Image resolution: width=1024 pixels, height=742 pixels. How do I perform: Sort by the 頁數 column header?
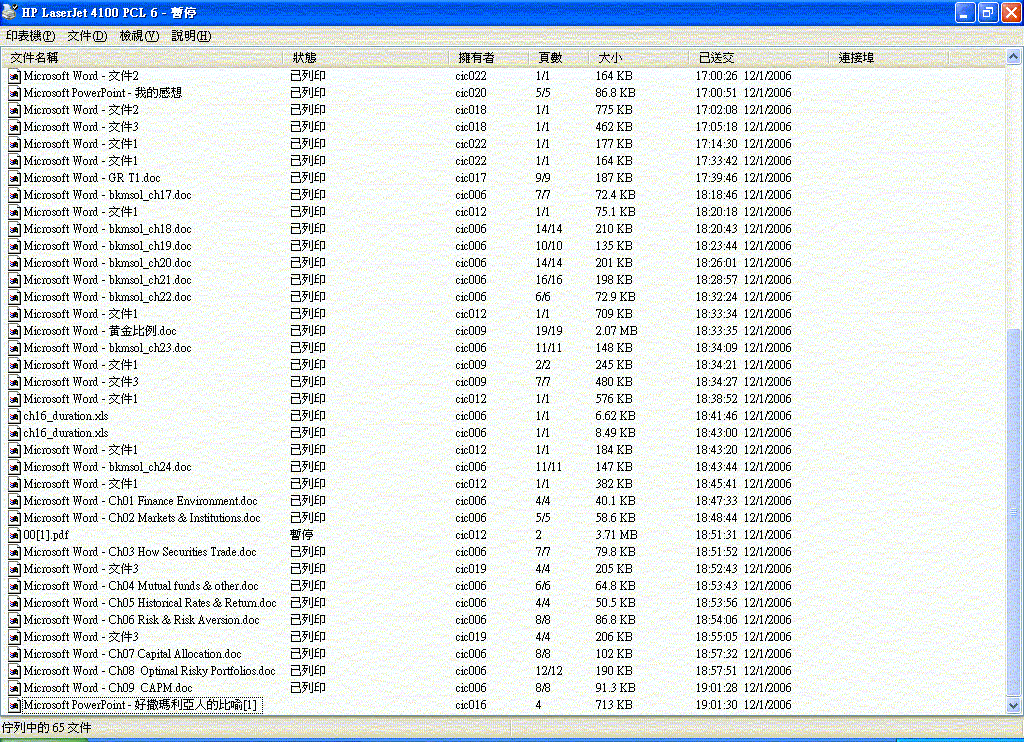[x=559, y=57]
